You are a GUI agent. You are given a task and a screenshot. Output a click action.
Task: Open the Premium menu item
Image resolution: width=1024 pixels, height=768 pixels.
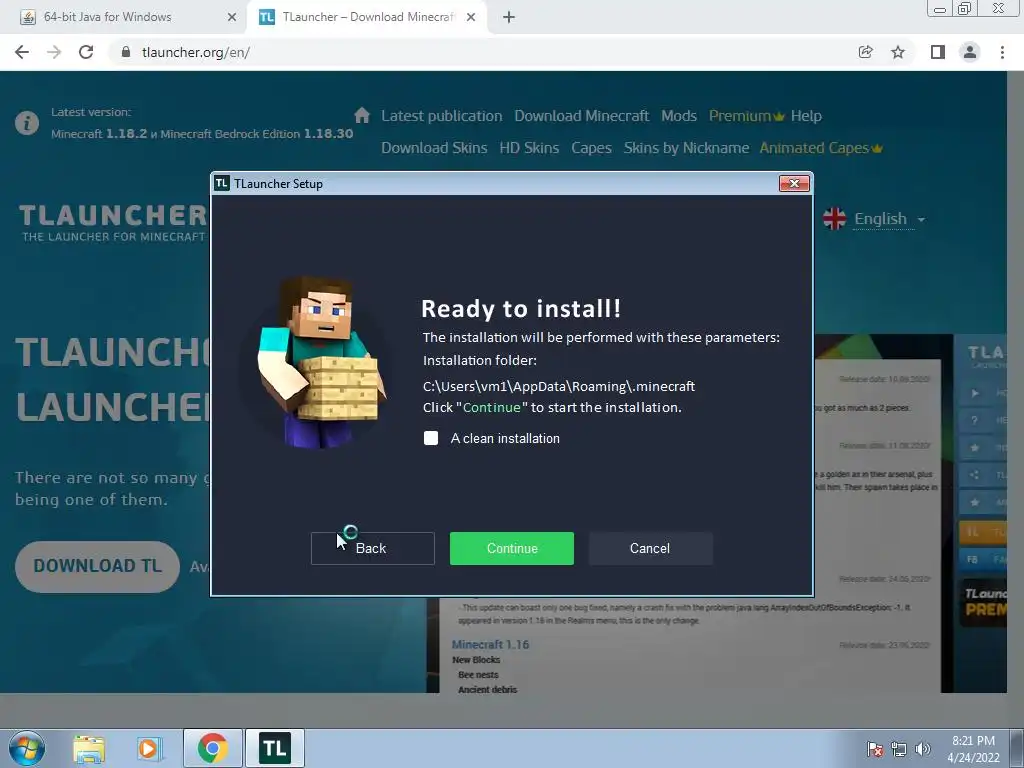coord(746,116)
